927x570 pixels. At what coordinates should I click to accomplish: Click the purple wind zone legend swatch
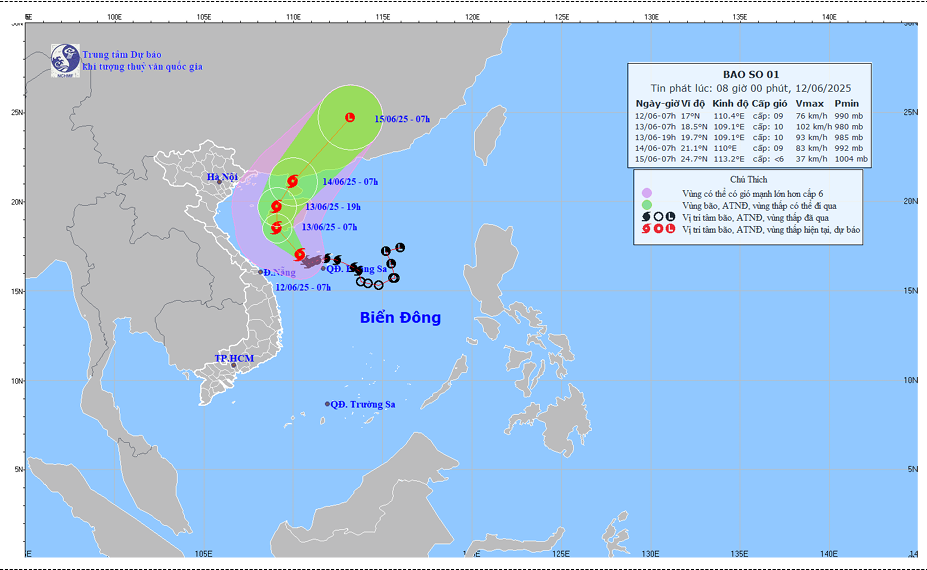[x=647, y=192]
